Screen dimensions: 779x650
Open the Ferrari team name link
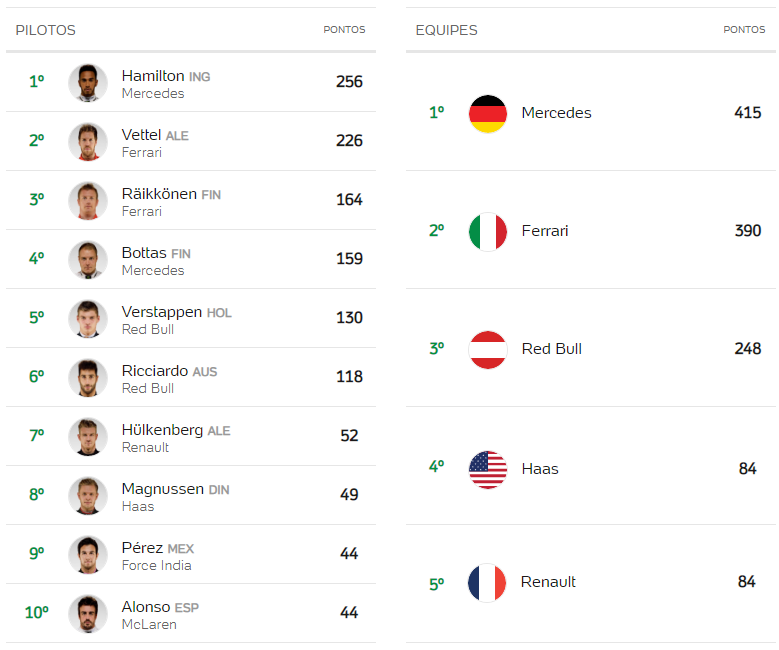pos(545,231)
